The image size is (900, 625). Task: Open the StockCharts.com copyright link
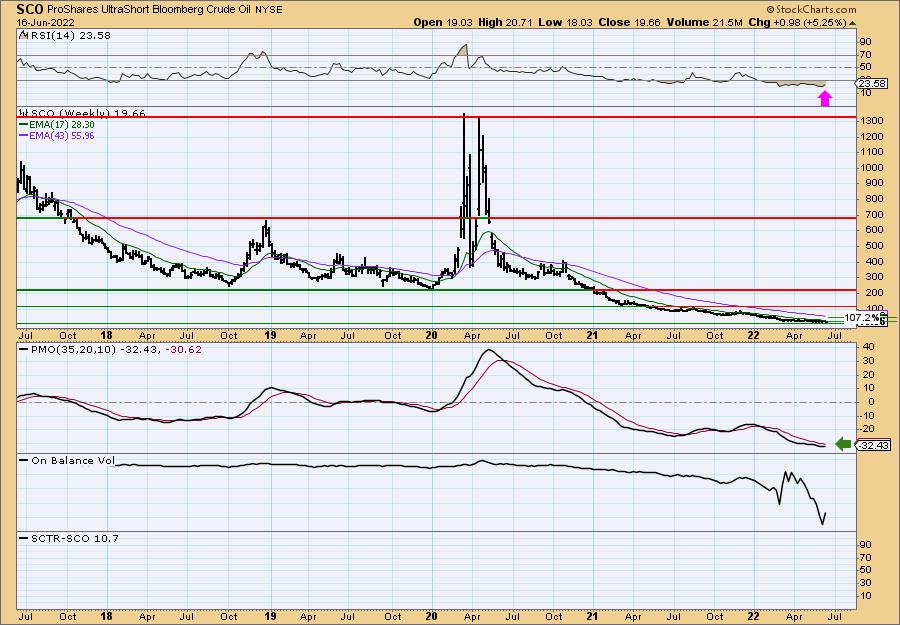point(811,9)
